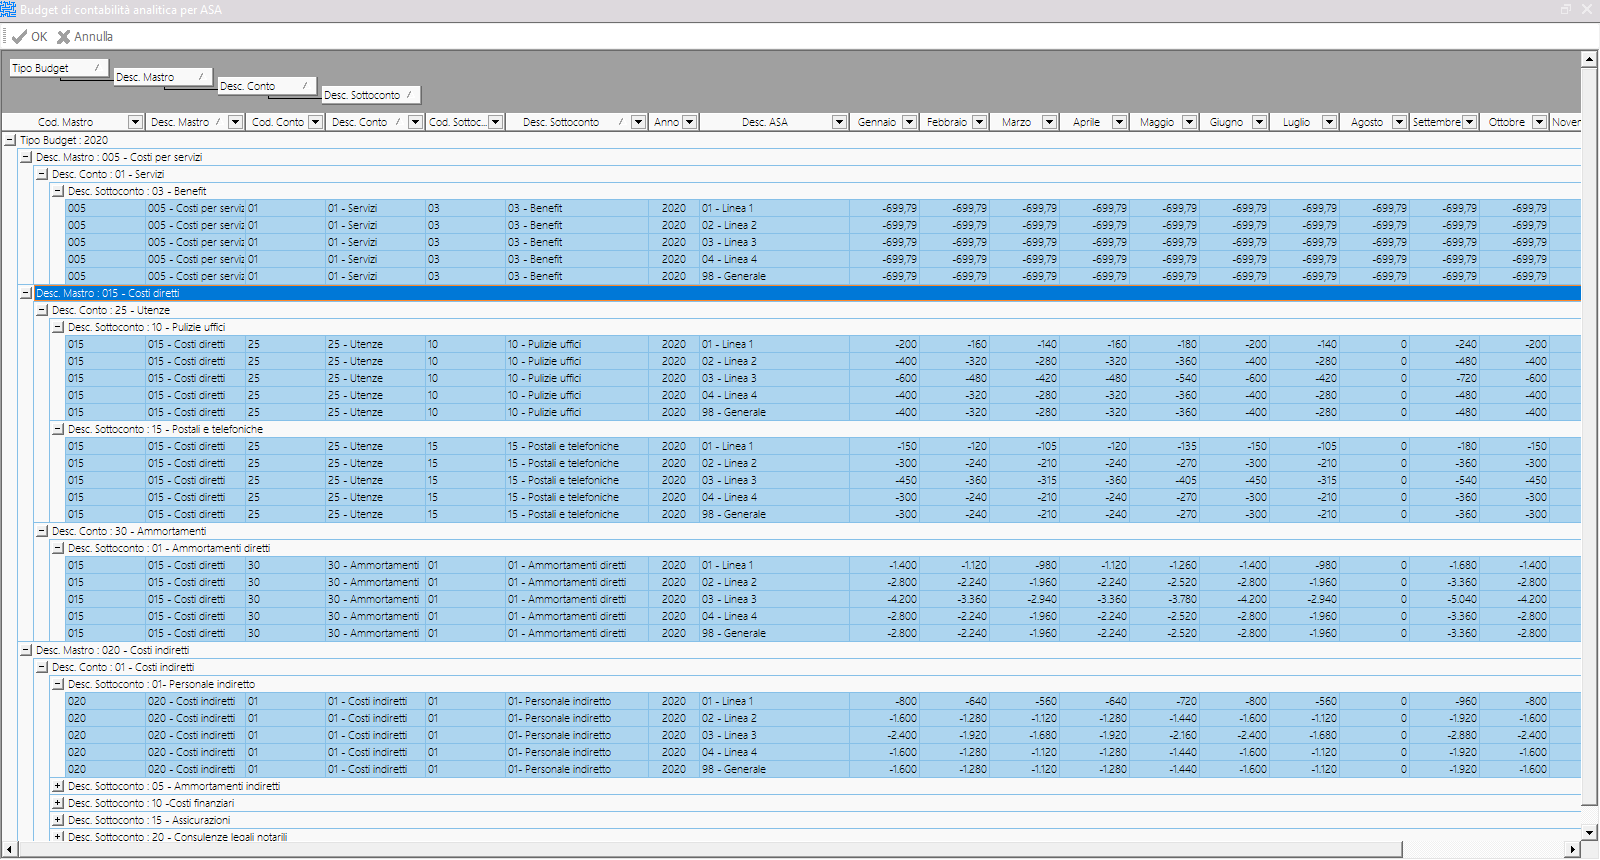The image size is (1600, 860).
Task: Select the Pulizie uffici row for 03 - Linea 3
Action: point(823,378)
